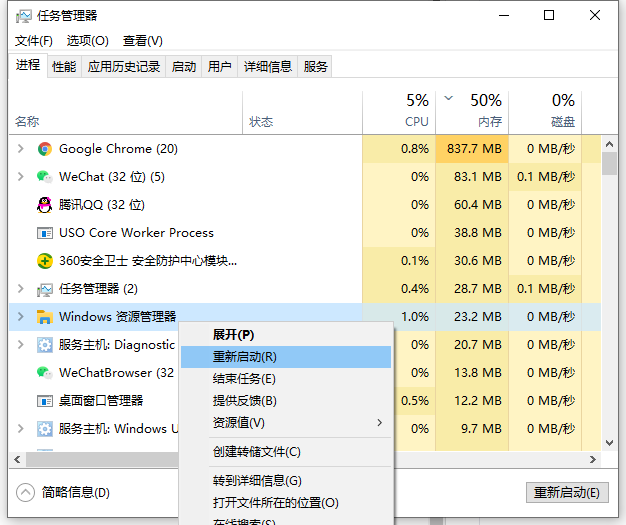This screenshot has height=525, width=626.
Task: Click the WeChat process icon
Action: tap(44, 177)
